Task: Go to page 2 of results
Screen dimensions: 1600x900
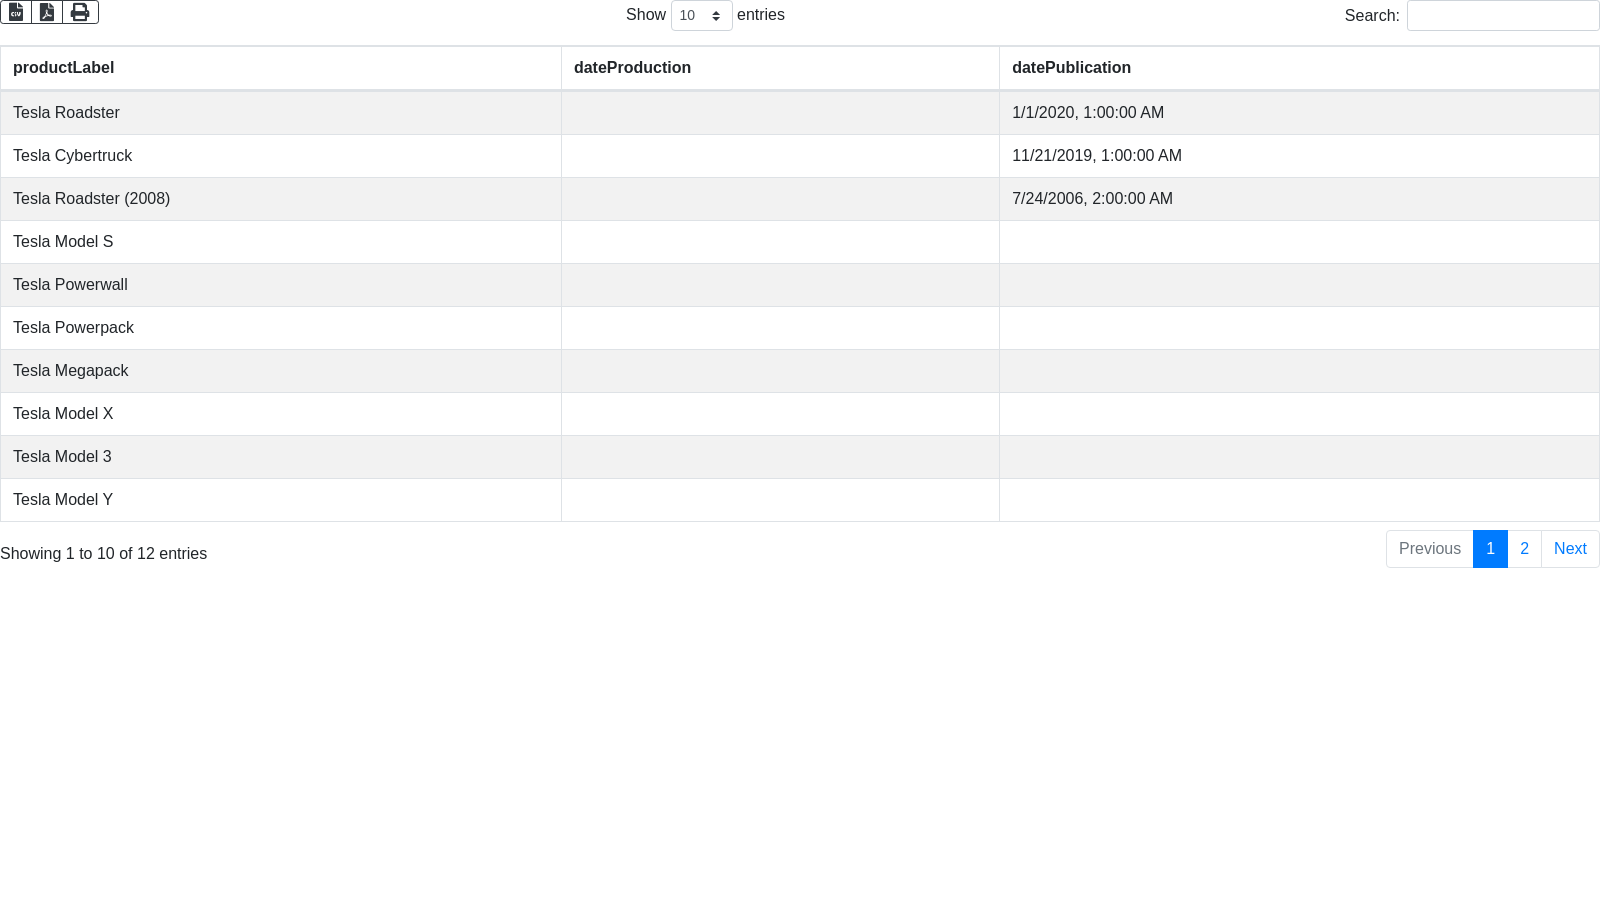Action: click(1524, 549)
